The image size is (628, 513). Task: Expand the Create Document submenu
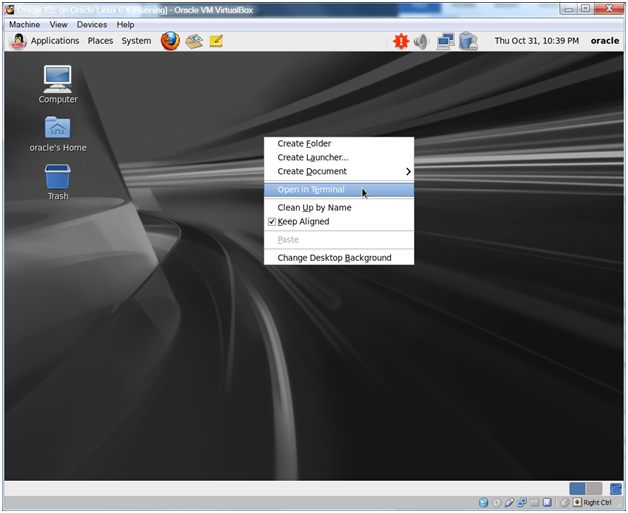[338, 171]
